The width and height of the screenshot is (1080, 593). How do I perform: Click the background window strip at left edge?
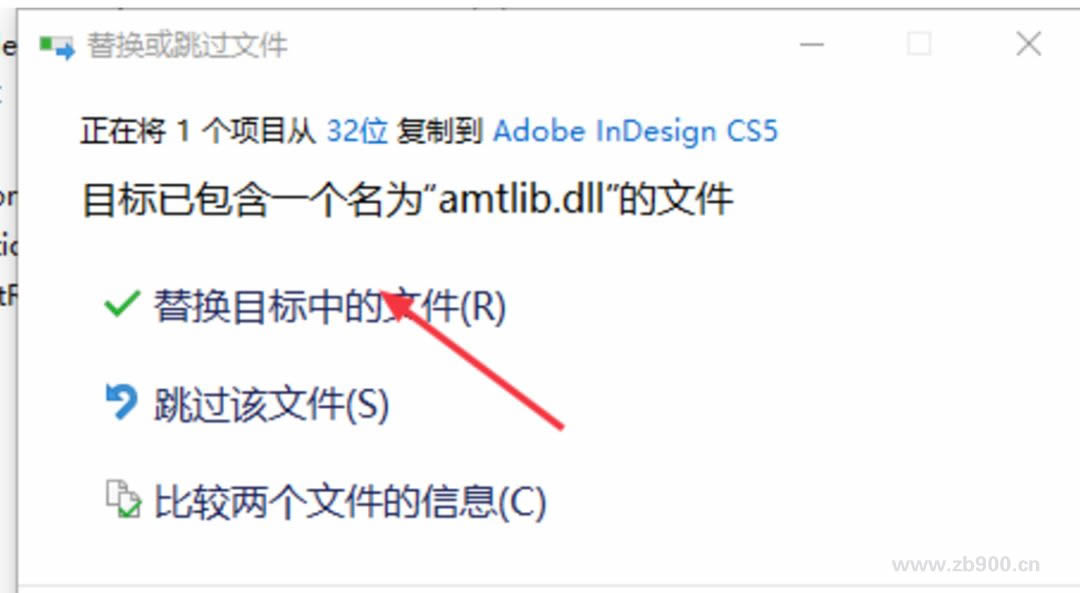(x=8, y=296)
